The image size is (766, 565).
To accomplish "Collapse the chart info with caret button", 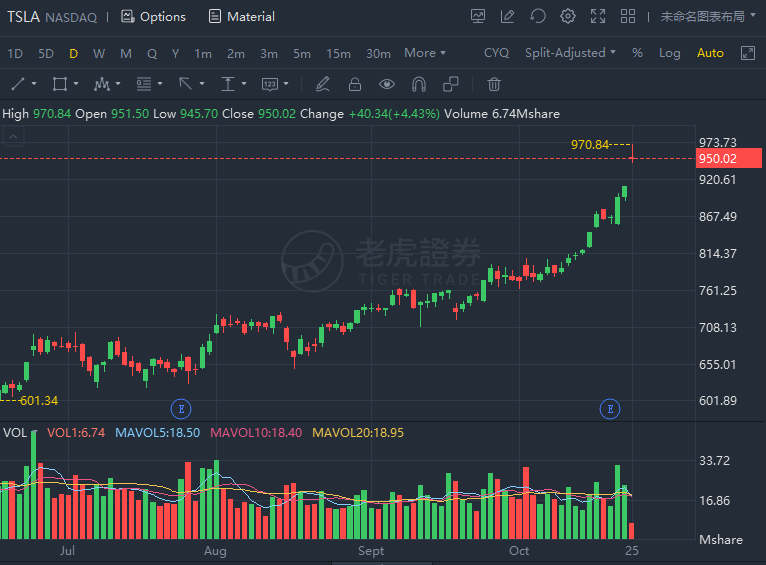I will (x=14, y=137).
